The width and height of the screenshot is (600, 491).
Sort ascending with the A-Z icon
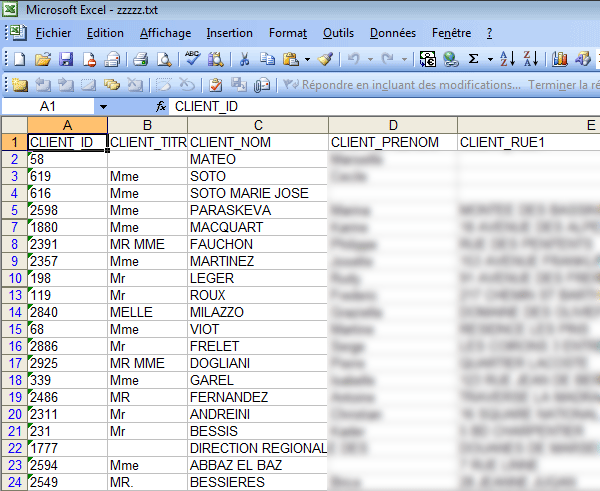tap(507, 59)
